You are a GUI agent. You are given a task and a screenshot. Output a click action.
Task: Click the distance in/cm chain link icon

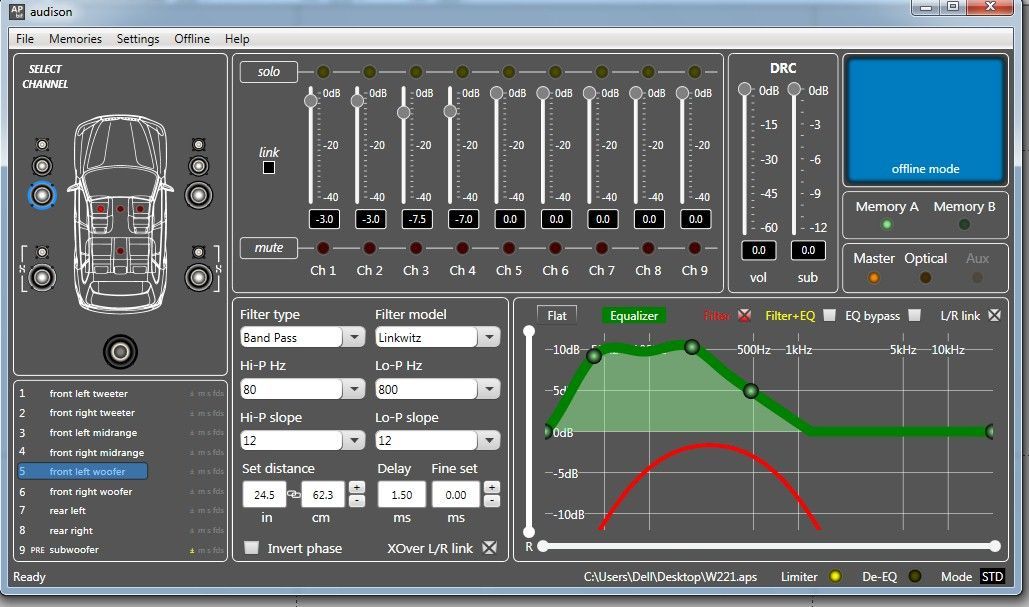[294, 494]
